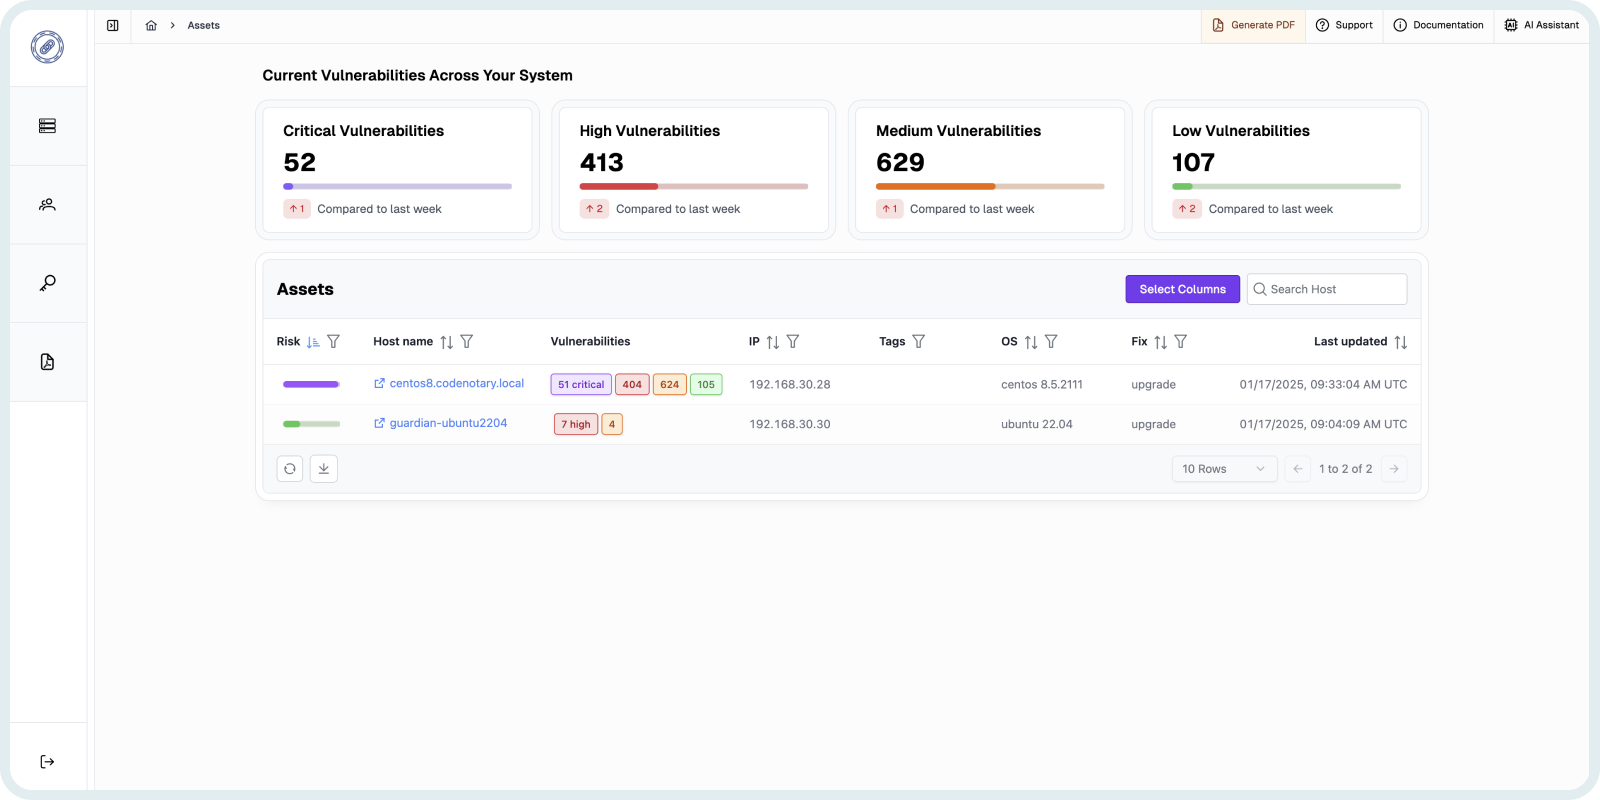Click the guardian-ubuntu2204 risk bar
1600x800 pixels.
pos(311,424)
